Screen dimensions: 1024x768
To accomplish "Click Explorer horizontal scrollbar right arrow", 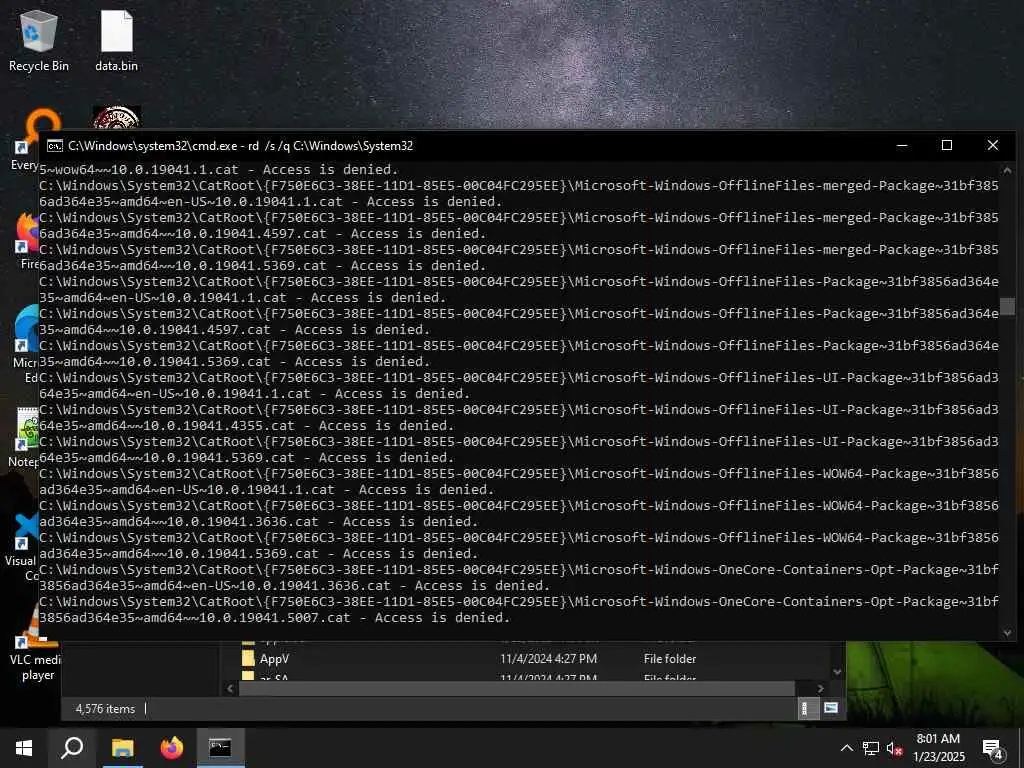I will pyautogui.click(x=820, y=688).
